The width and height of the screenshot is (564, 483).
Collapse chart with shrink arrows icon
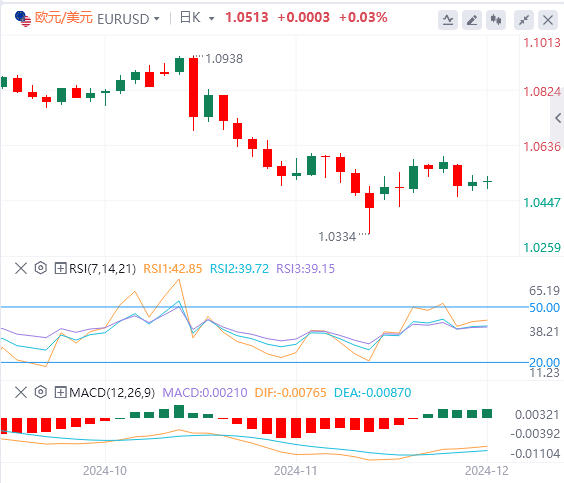pyautogui.click(x=524, y=19)
